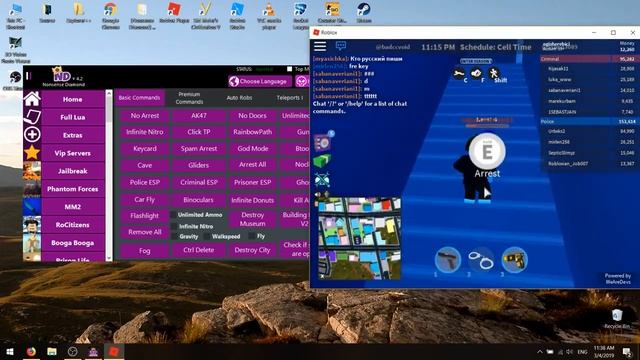Click the Arrest All button
The height and width of the screenshot is (360, 640).
[x=253, y=164]
